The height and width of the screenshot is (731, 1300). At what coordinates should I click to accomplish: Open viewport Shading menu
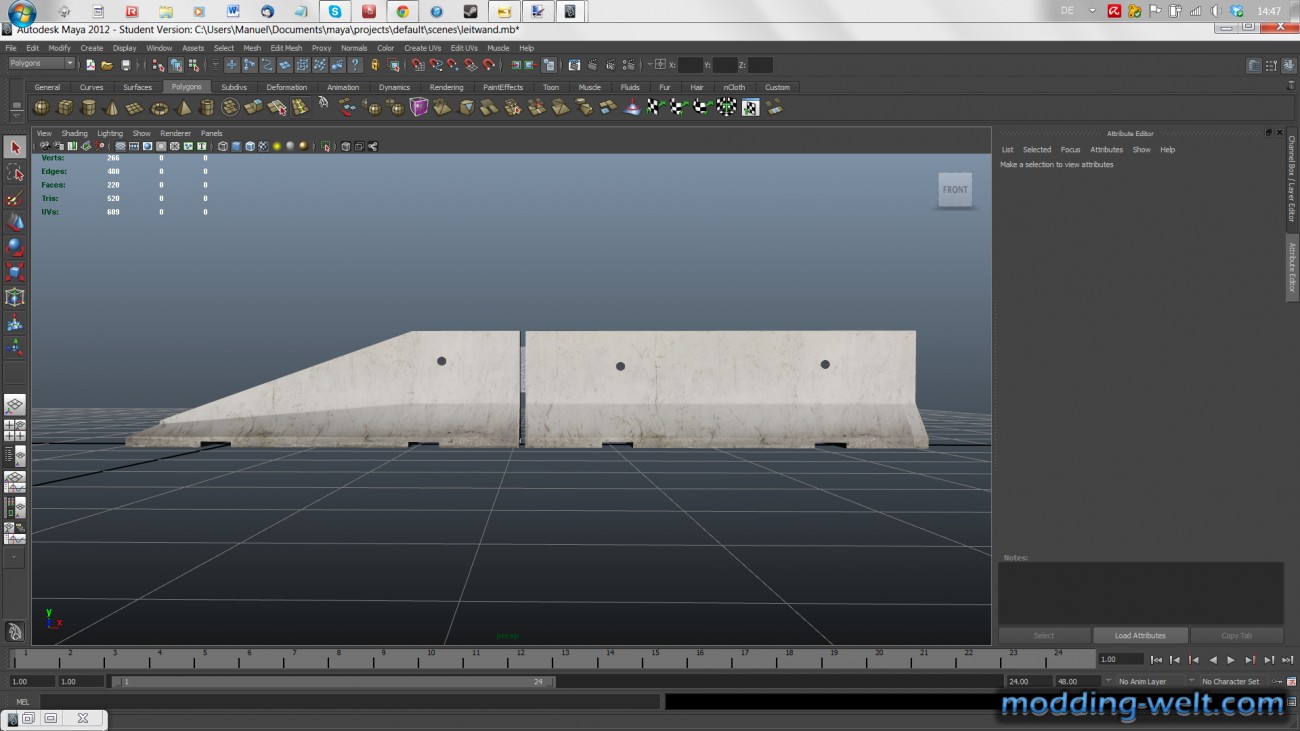tap(74, 133)
